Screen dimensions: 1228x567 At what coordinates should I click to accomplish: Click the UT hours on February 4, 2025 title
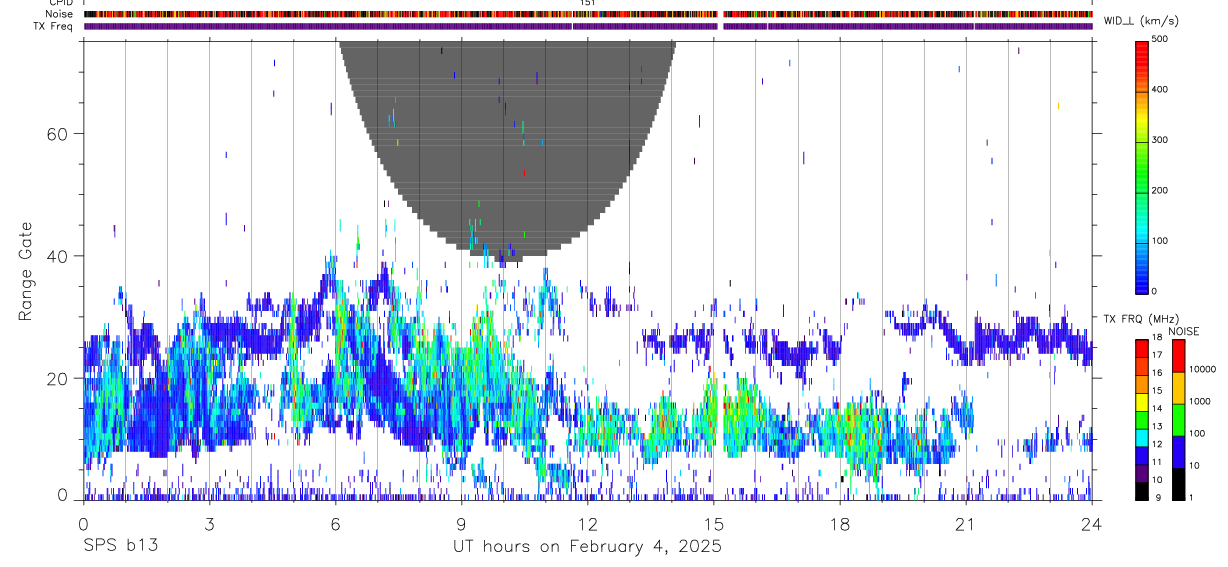click(587, 547)
